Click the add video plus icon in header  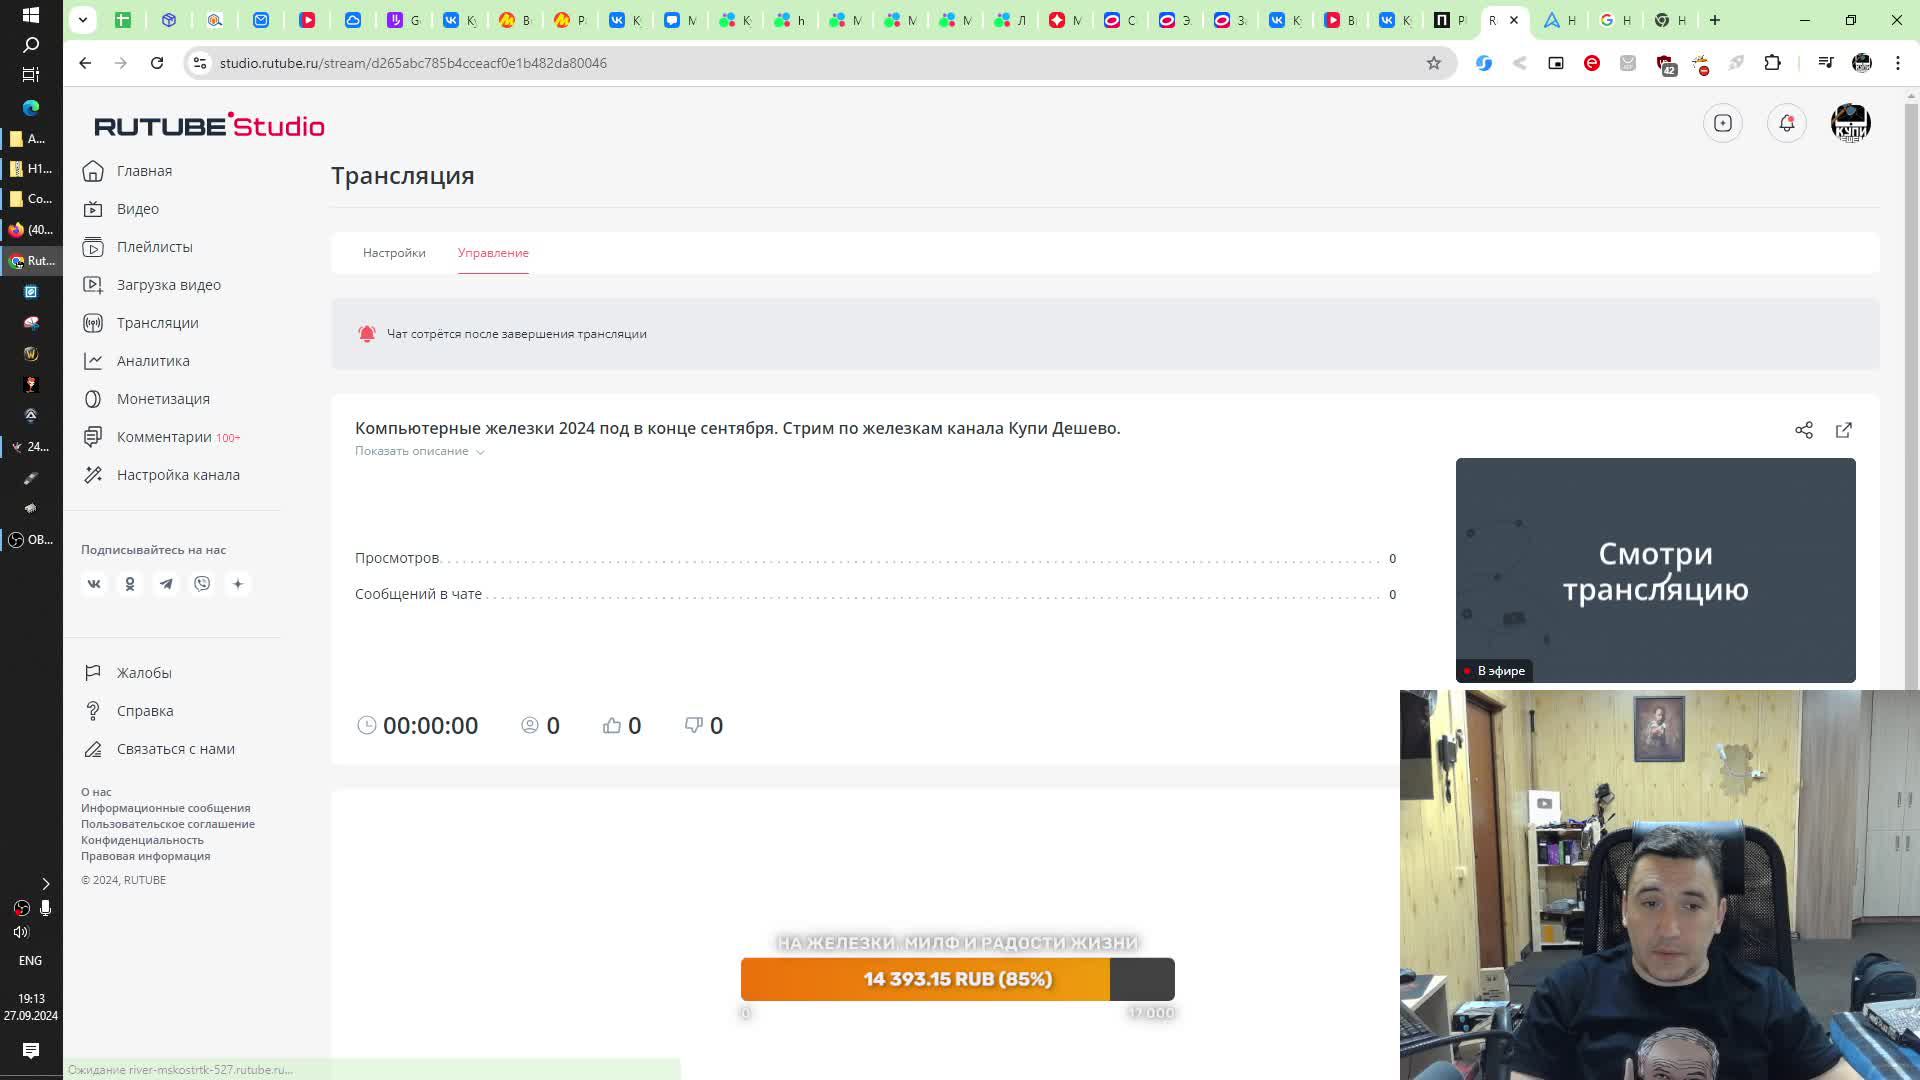tap(1722, 123)
